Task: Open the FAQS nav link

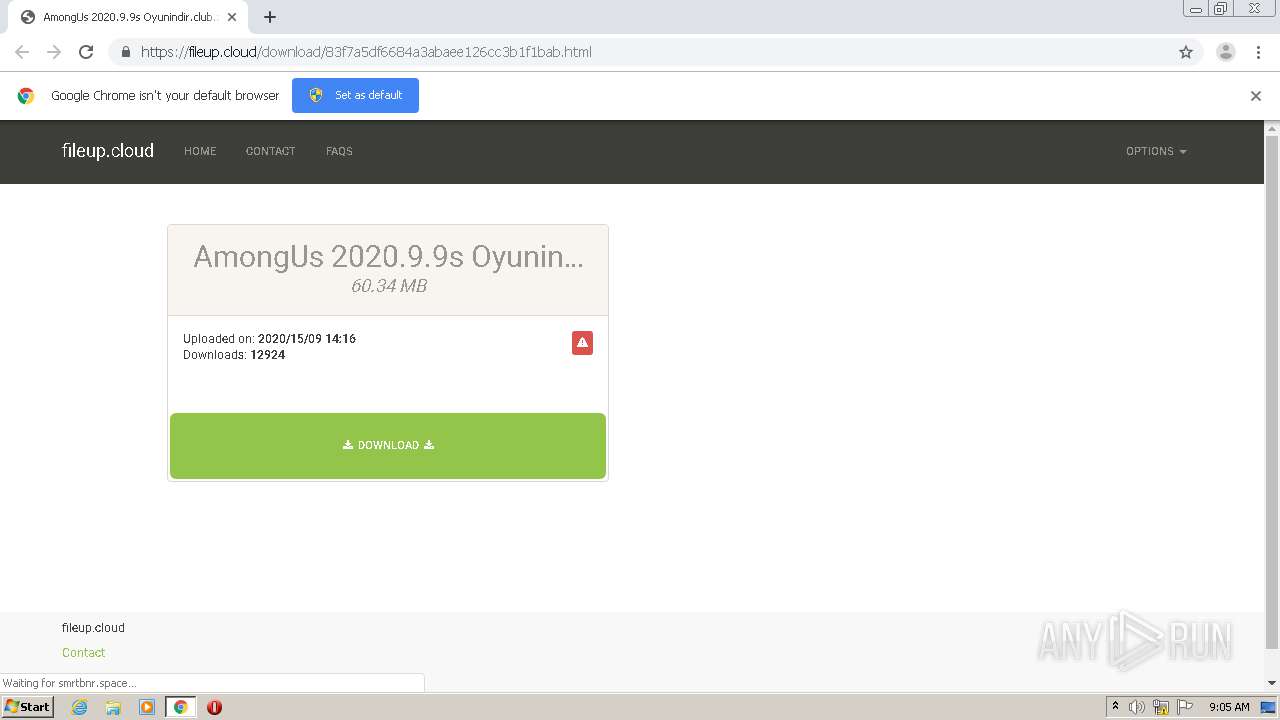Action: click(339, 152)
